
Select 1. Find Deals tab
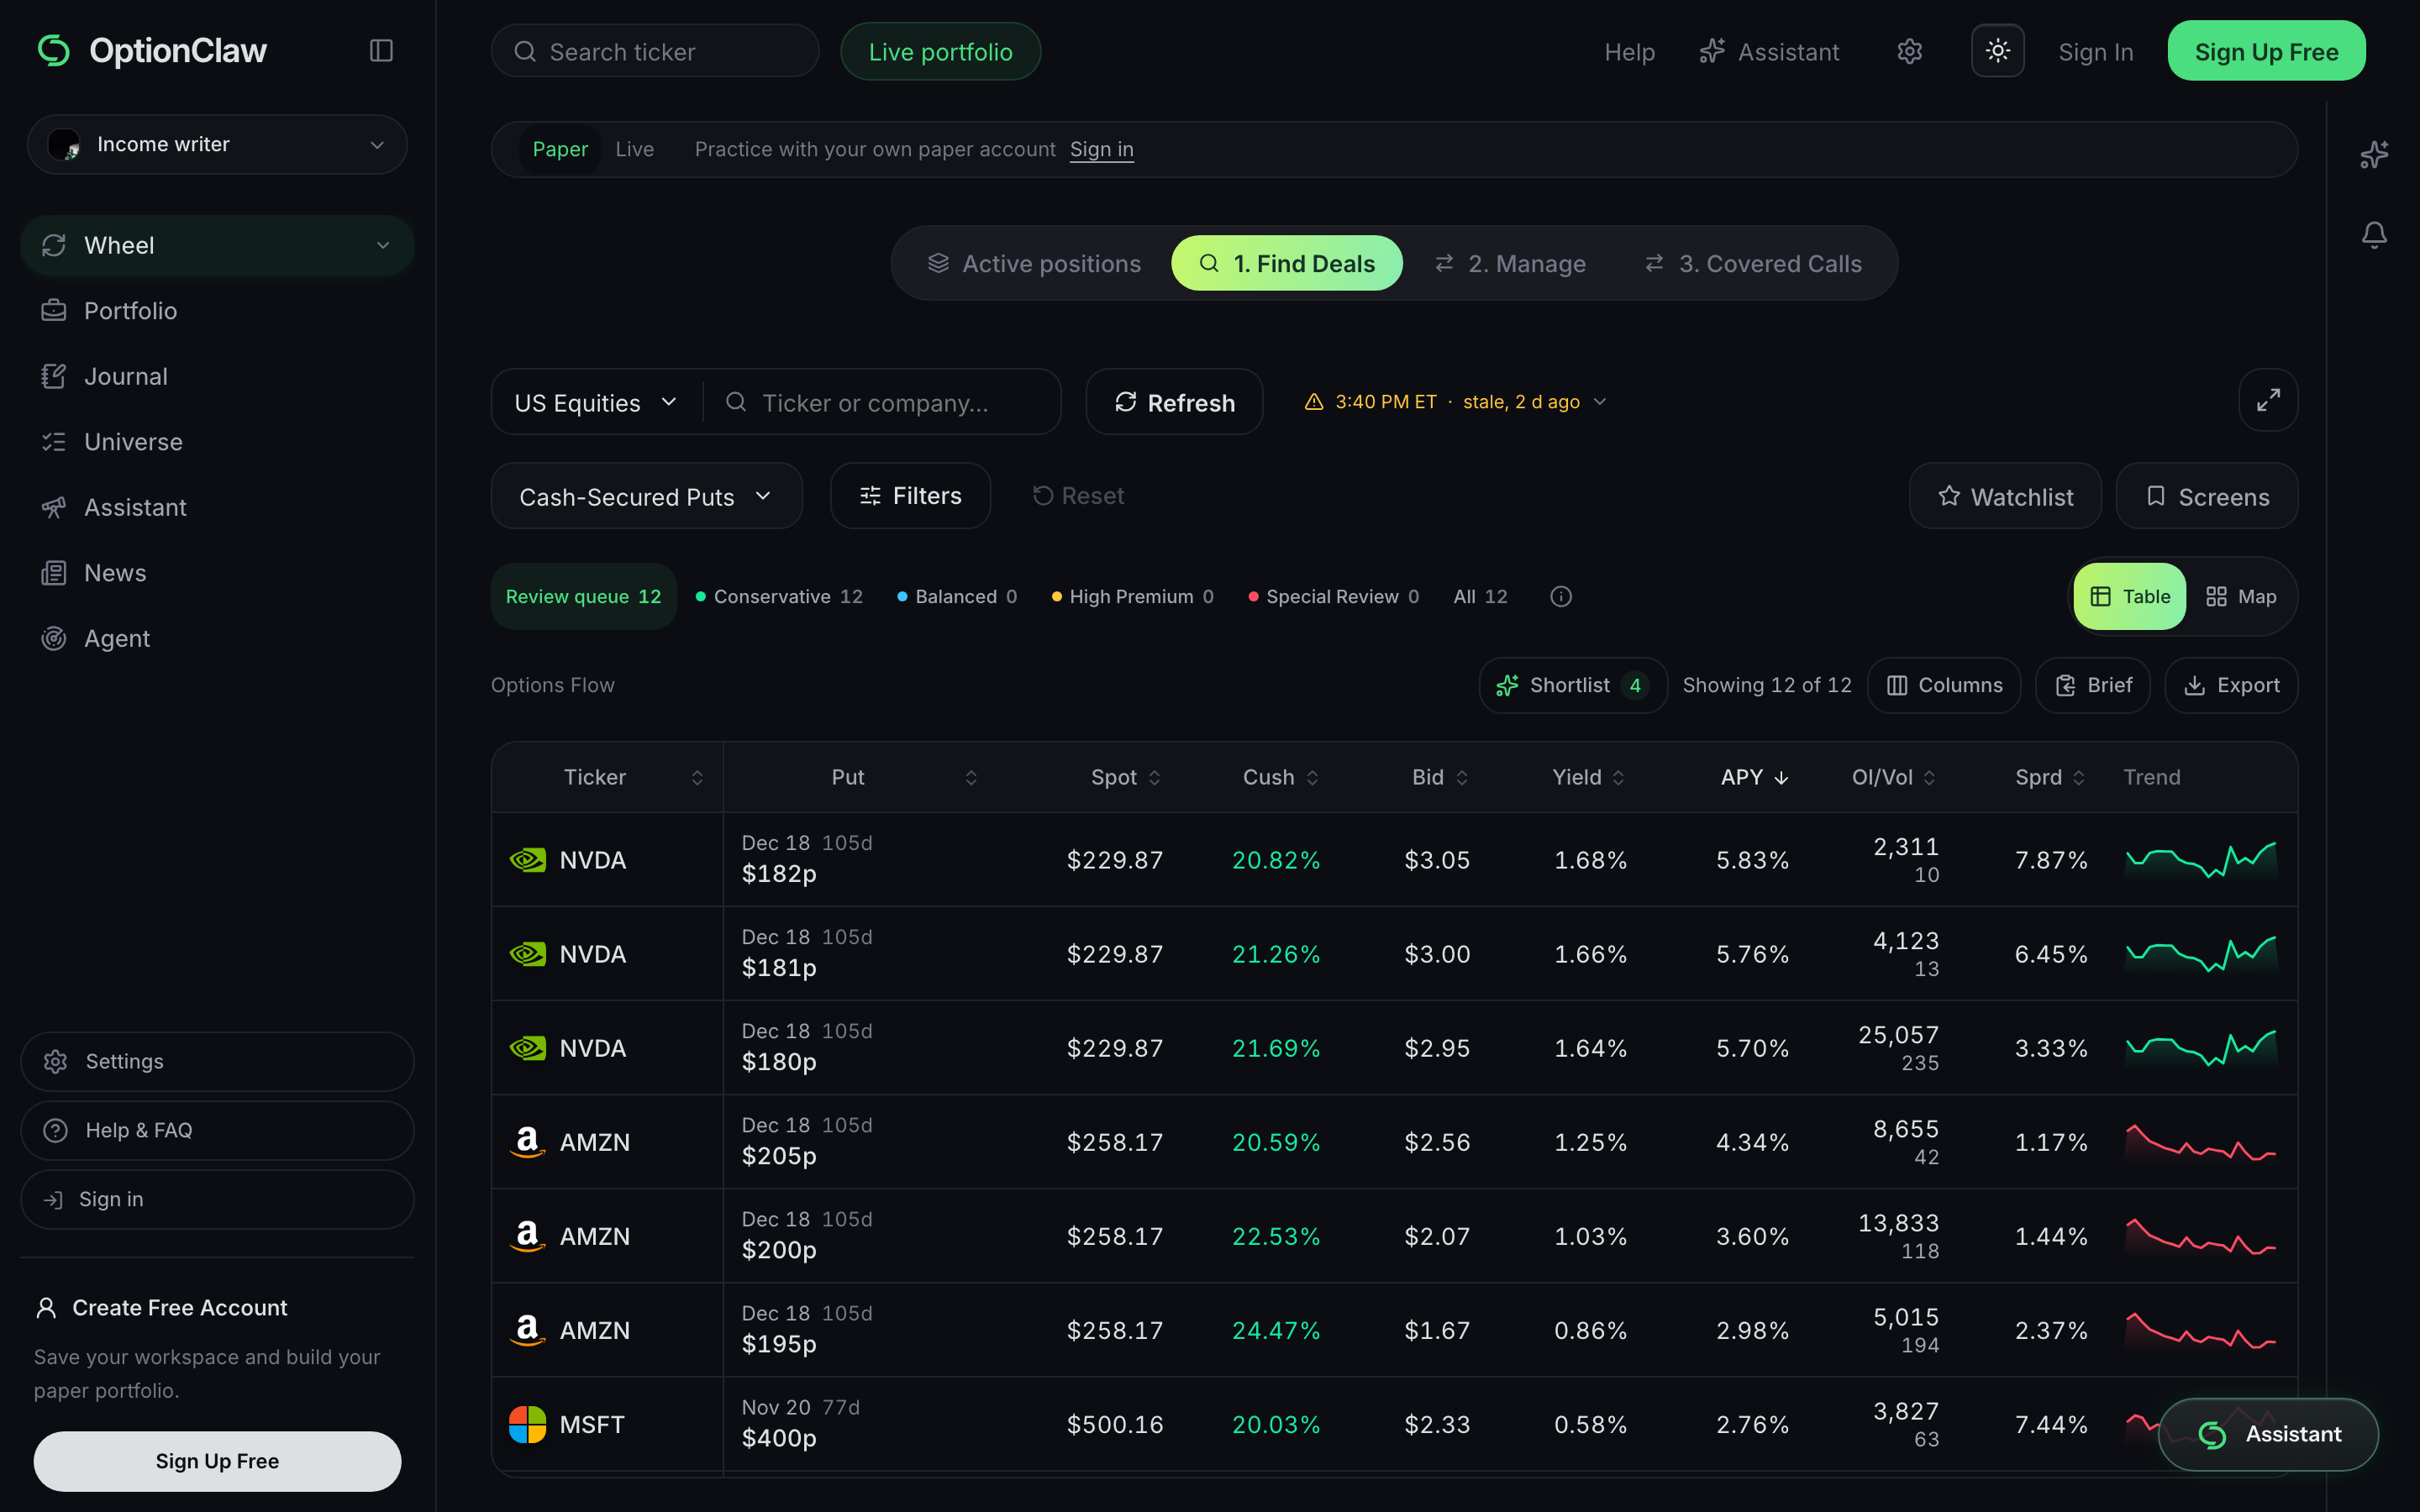[x=1287, y=263]
